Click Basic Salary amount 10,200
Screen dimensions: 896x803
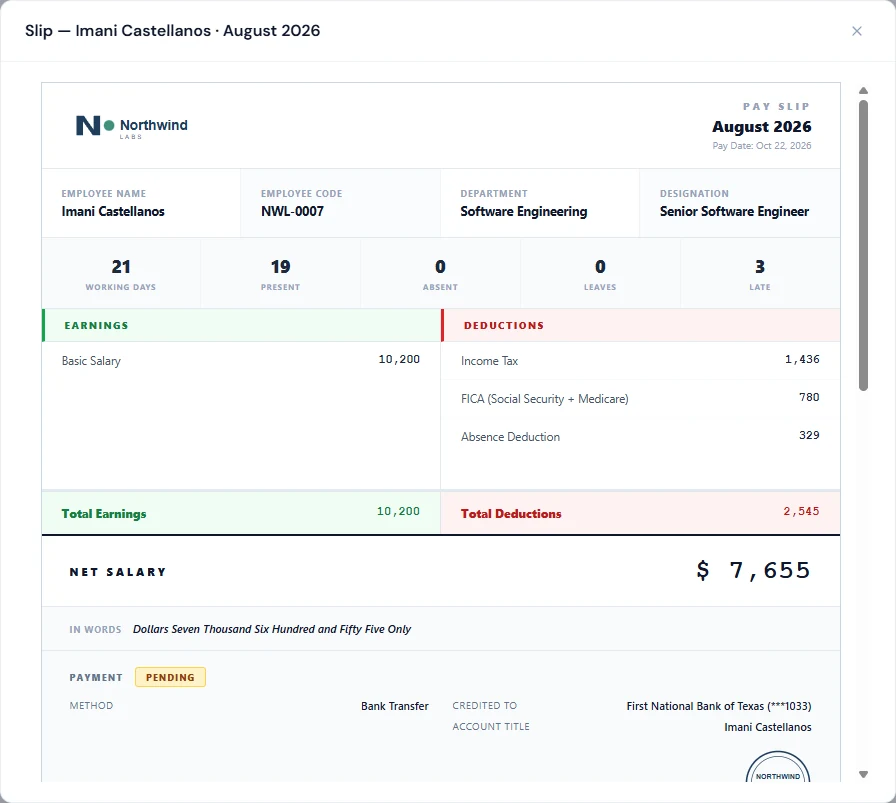[399, 359]
